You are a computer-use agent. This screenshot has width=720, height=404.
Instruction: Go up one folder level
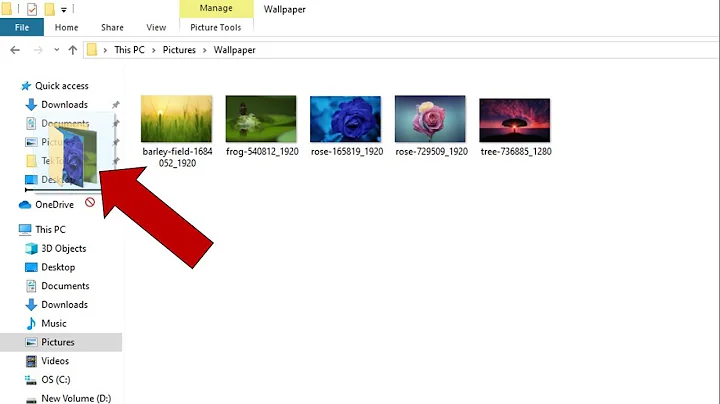click(x=73, y=50)
